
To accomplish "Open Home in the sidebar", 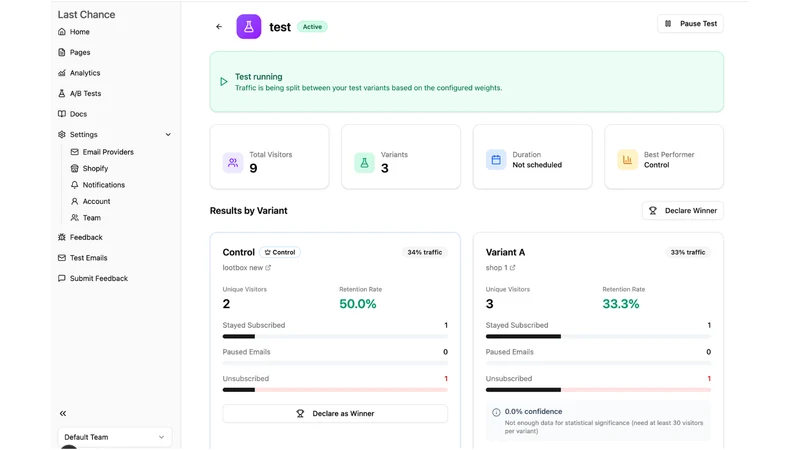I will pos(80,32).
